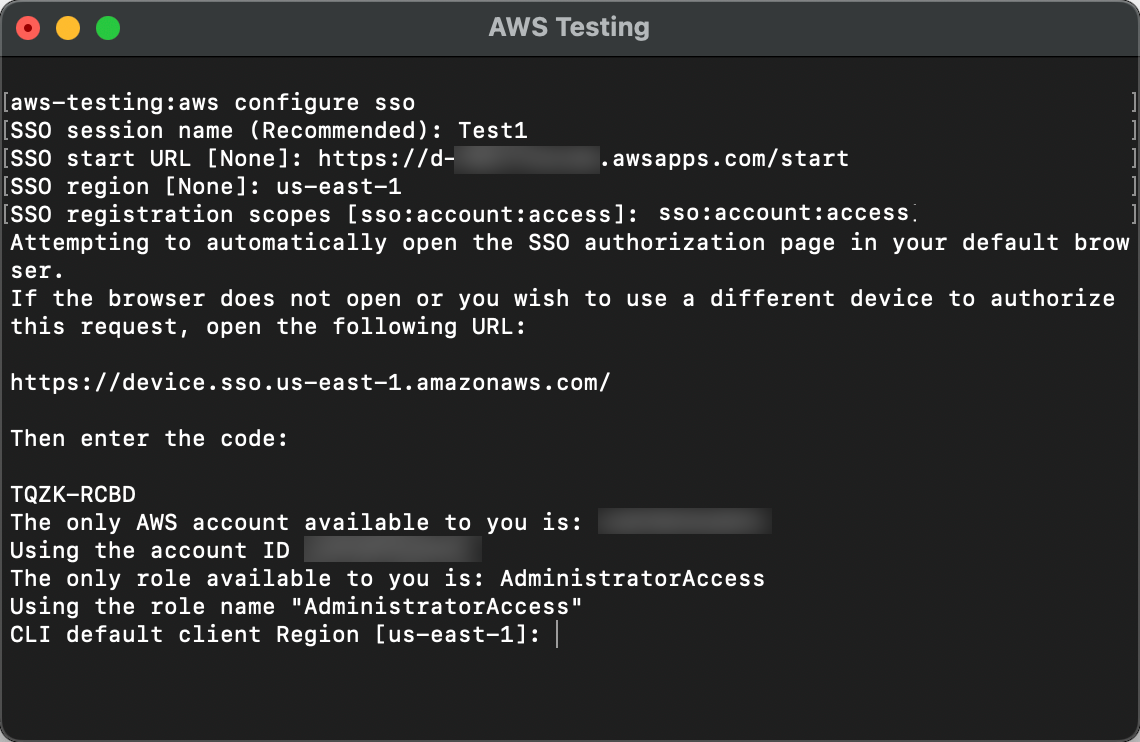This screenshot has width=1140, height=742.
Task: Click the Test1 session name value
Action: tap(492, 131)
